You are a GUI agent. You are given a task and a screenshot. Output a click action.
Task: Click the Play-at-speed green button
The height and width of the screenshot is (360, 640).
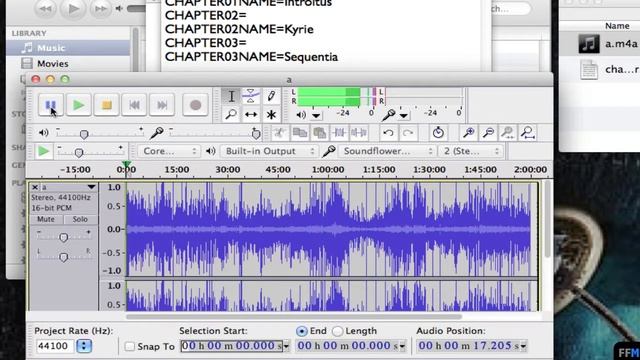click(x=43, y=151)
